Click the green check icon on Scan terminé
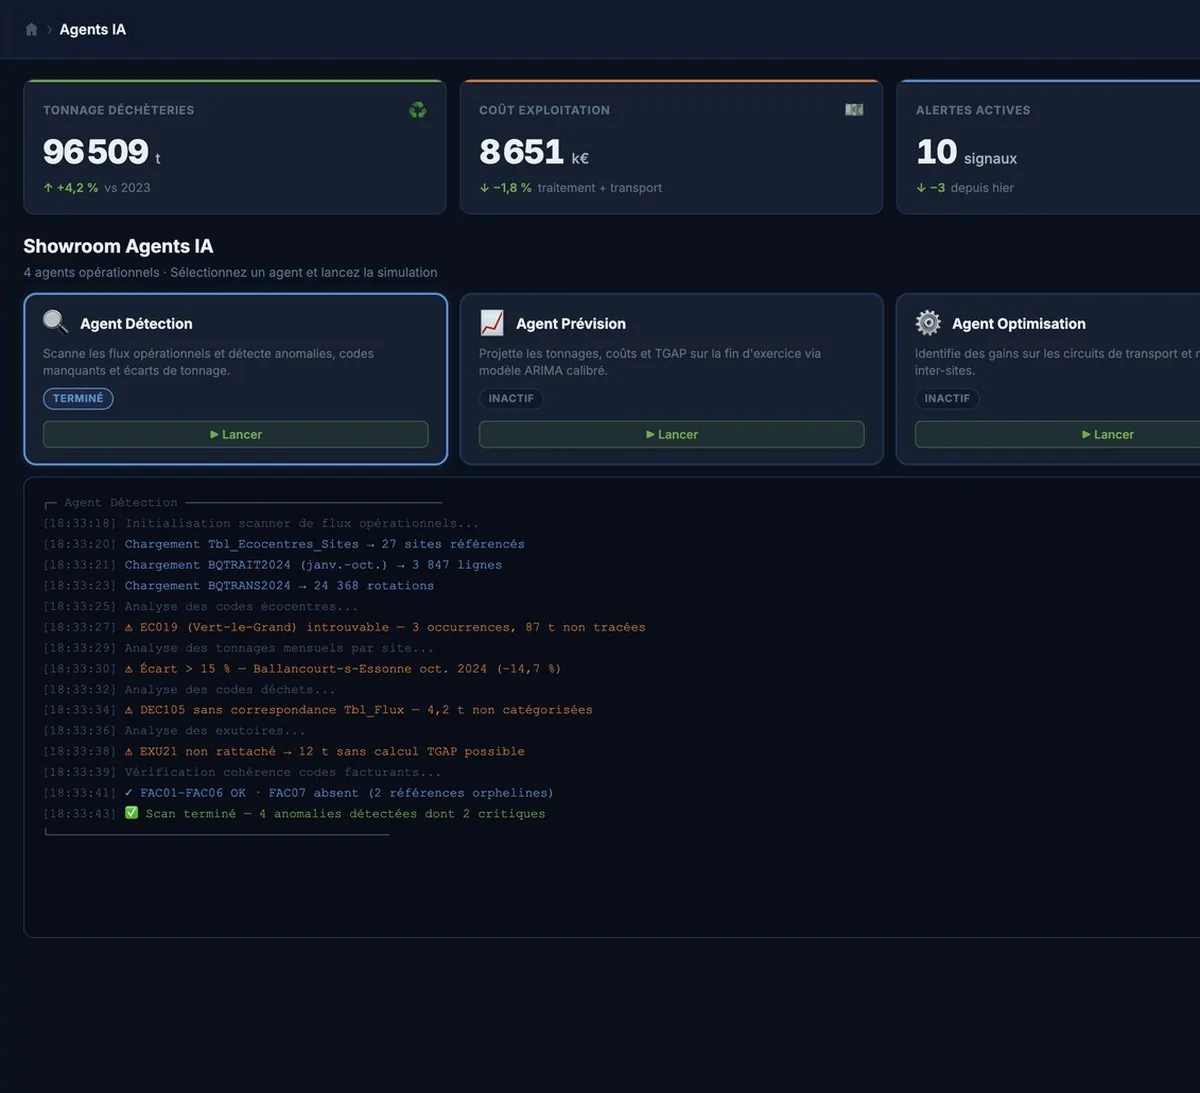This screenshot has width=1200, height=1093. coord(132,813)
